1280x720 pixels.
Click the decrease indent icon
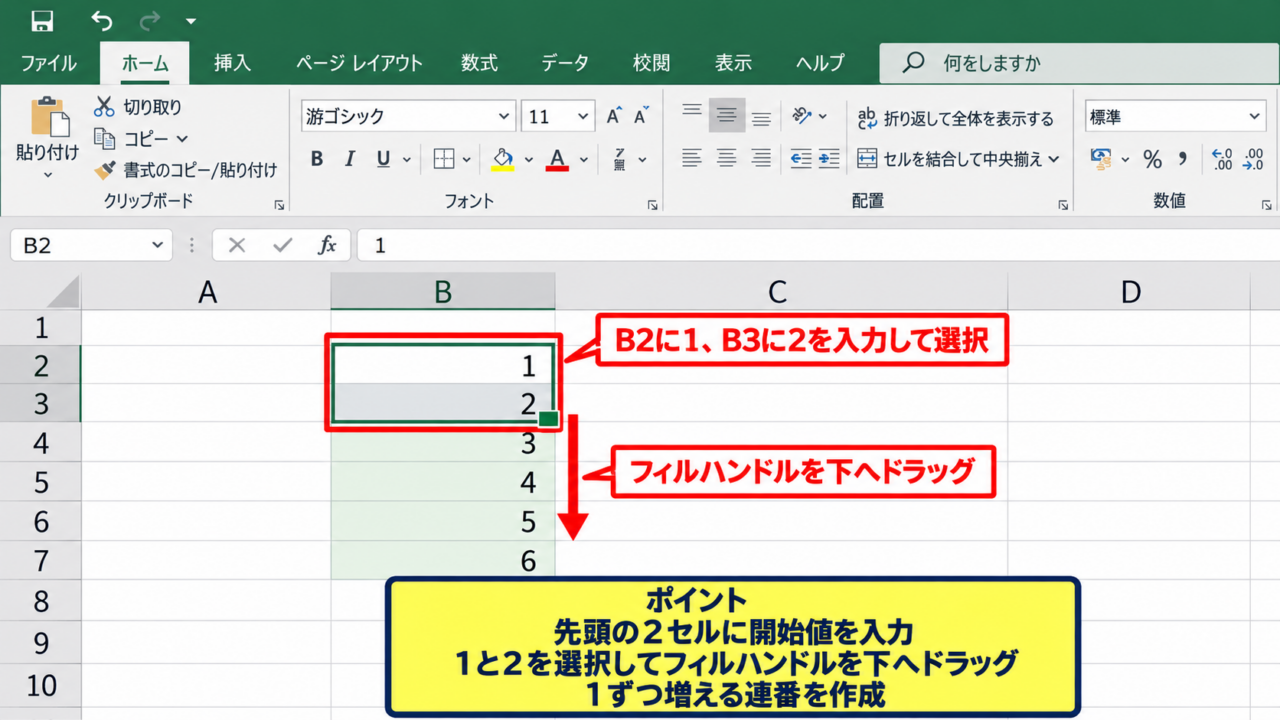(800, 158)
